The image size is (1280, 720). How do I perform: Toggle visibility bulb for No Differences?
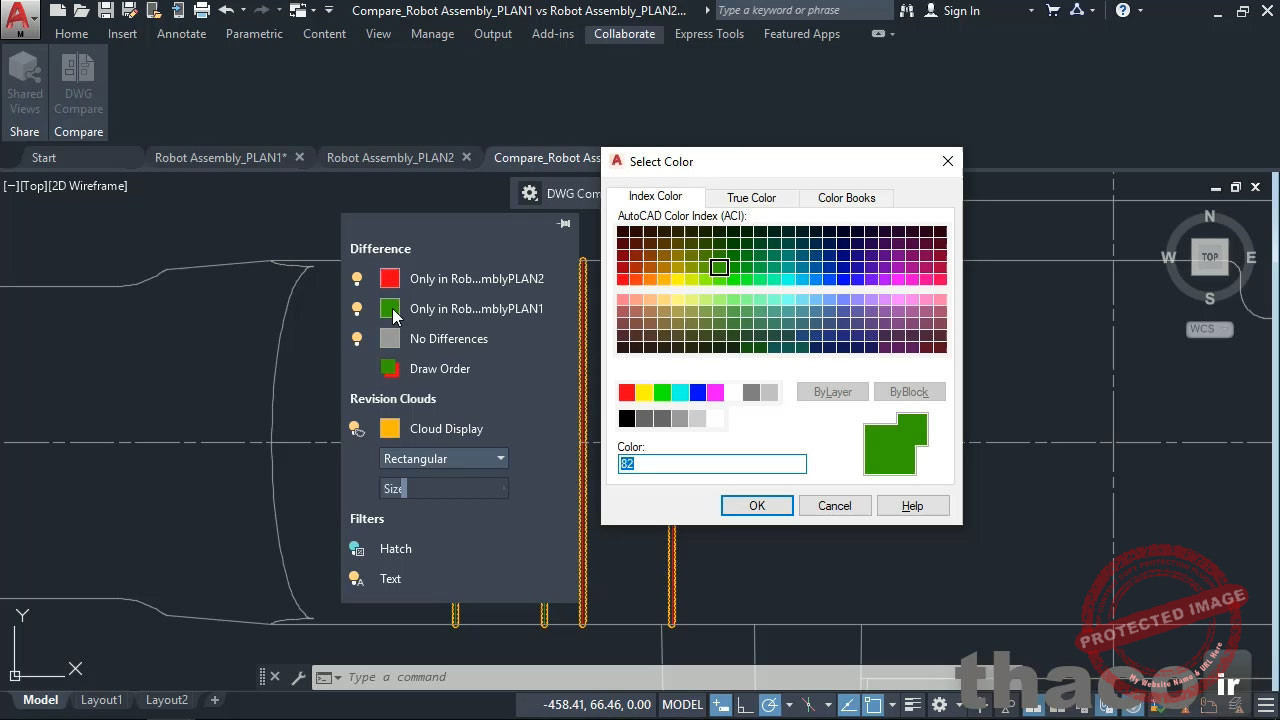pos(357,339)
